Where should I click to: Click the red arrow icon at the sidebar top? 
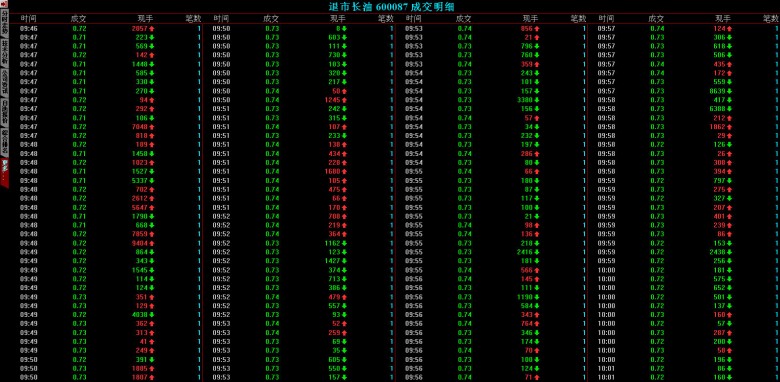click(x=4, y=4)
